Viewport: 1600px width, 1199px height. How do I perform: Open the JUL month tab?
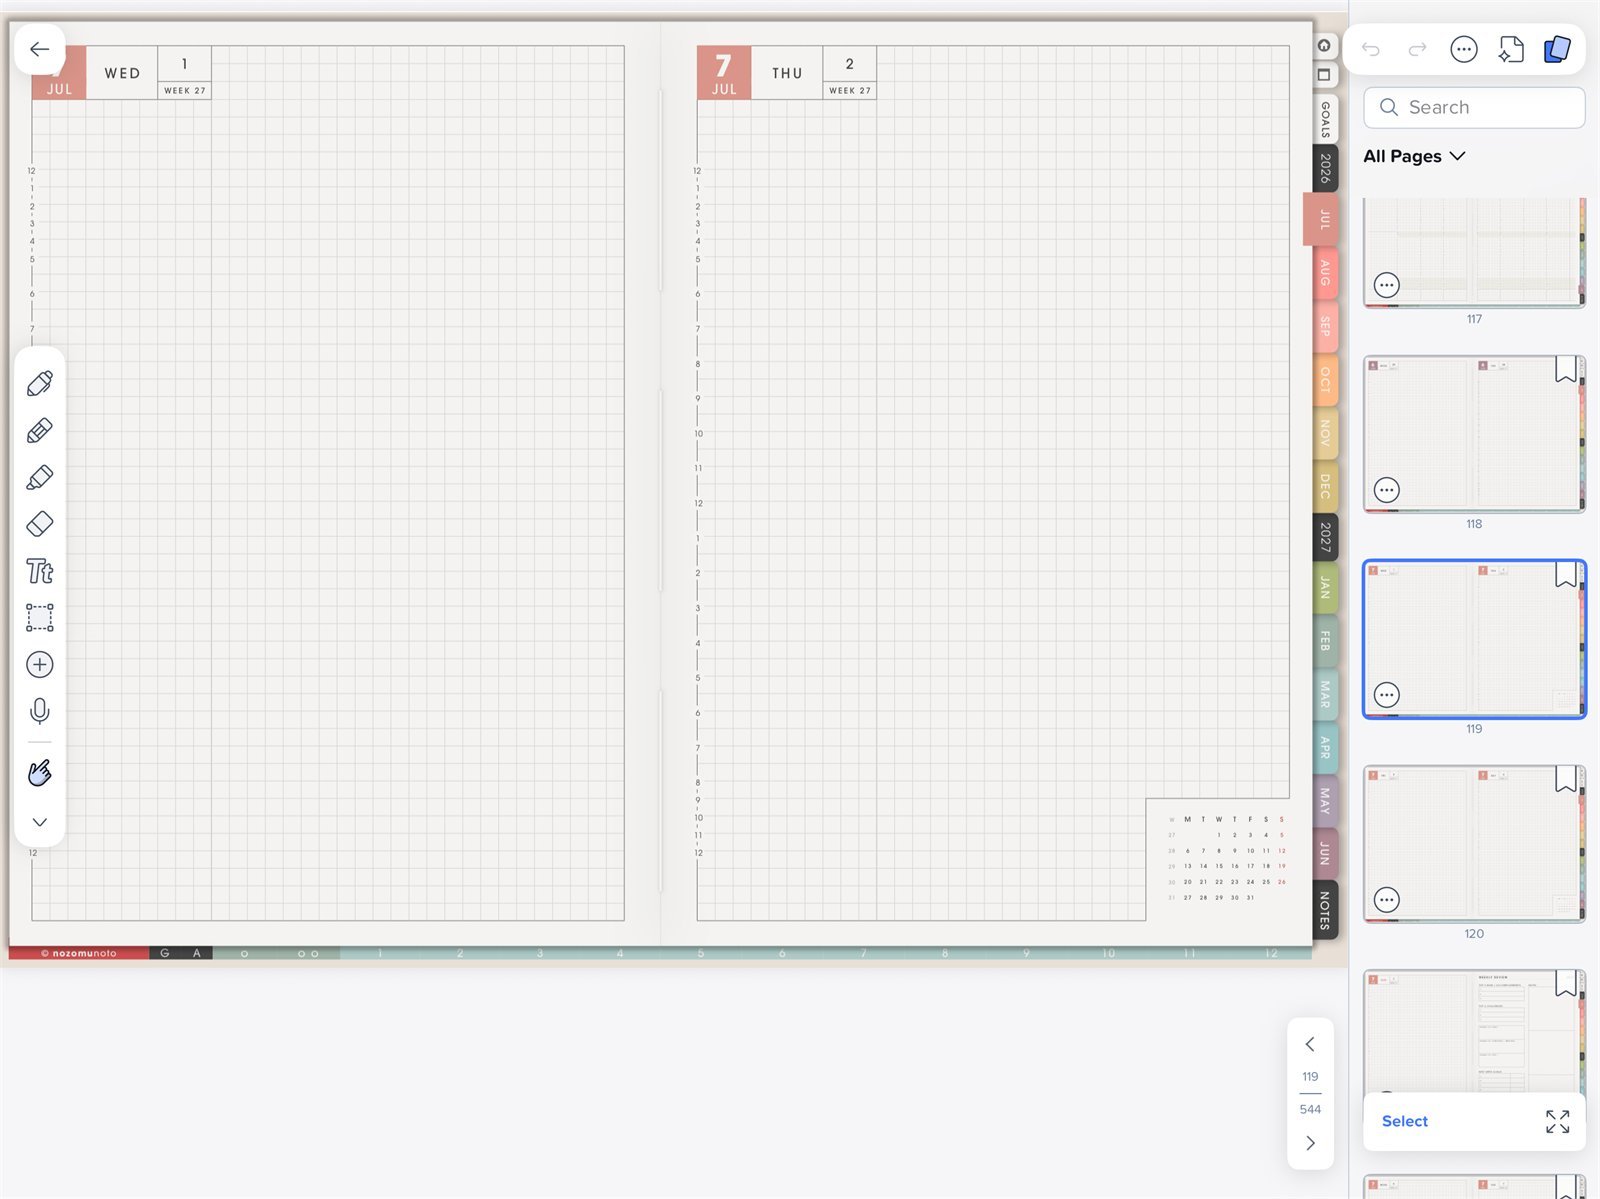(x=1323, y=219)
